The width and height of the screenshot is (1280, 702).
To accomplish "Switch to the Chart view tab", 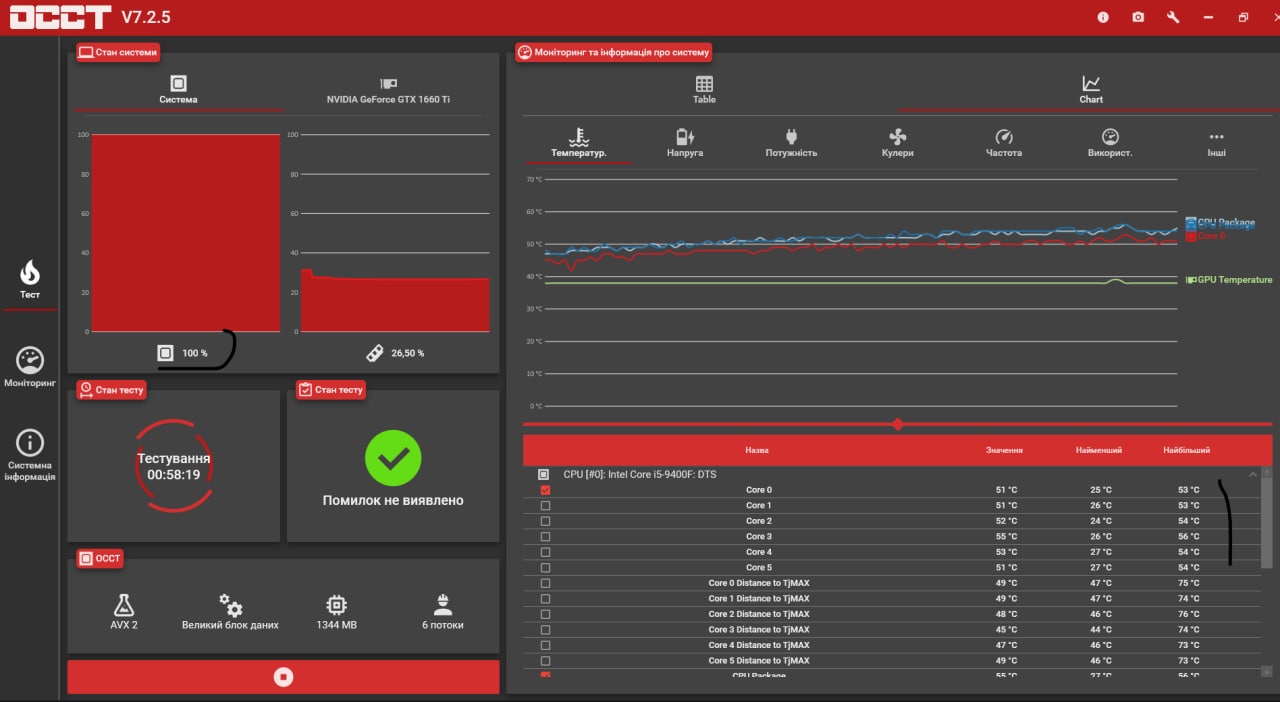I will pos(1091,90).
